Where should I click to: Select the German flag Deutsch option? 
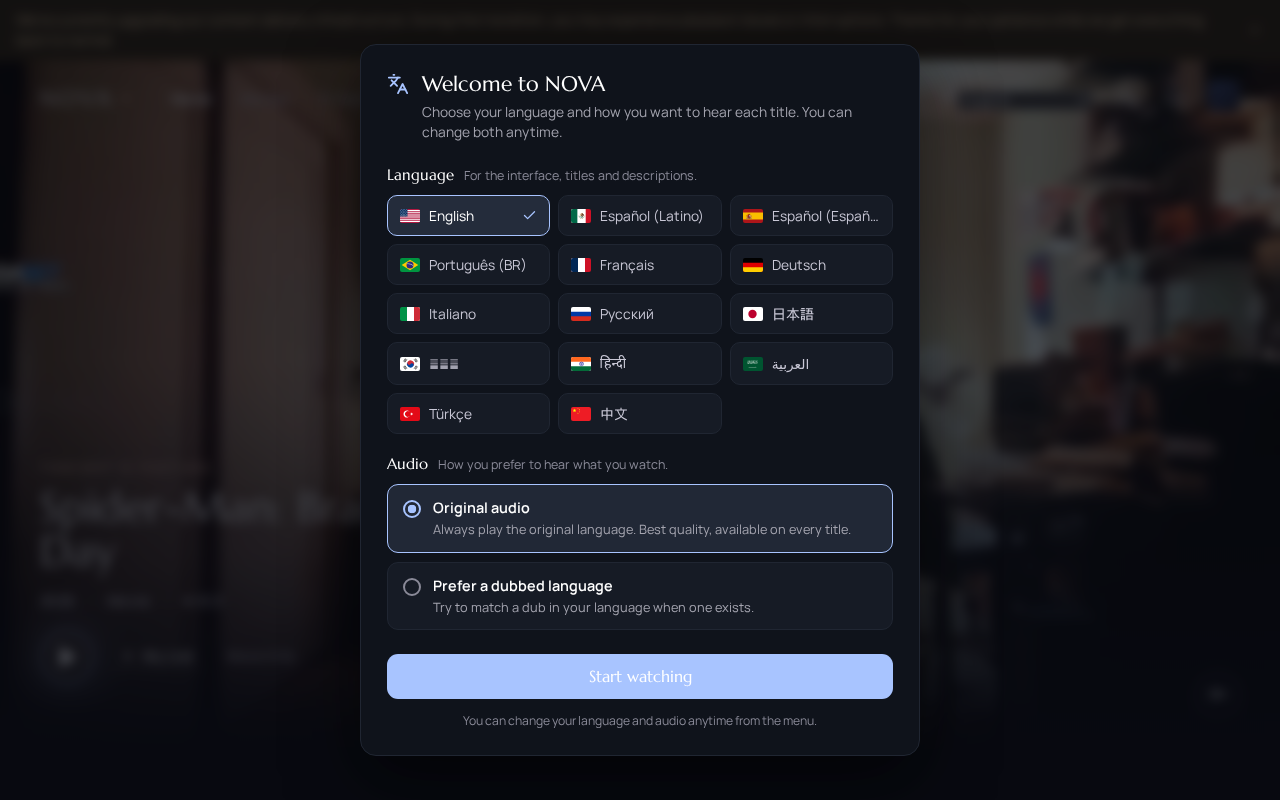[x=811, y=264]
